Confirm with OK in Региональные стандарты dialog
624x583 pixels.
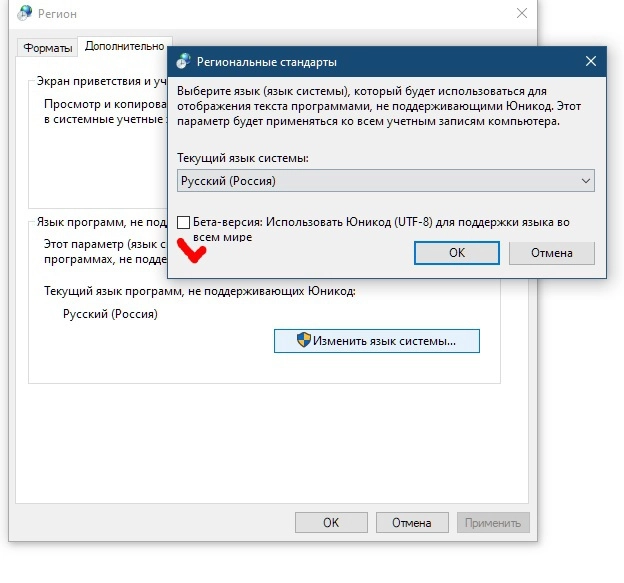[457, 253]
